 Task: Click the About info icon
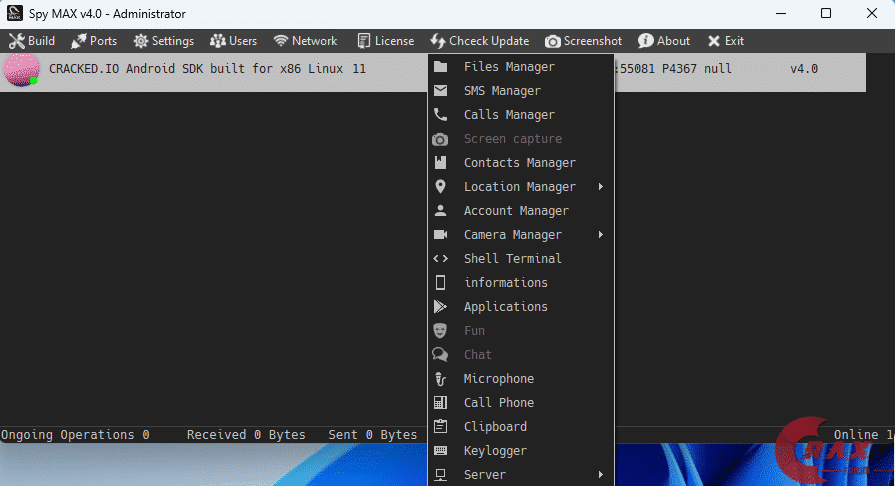coord(646,41)
